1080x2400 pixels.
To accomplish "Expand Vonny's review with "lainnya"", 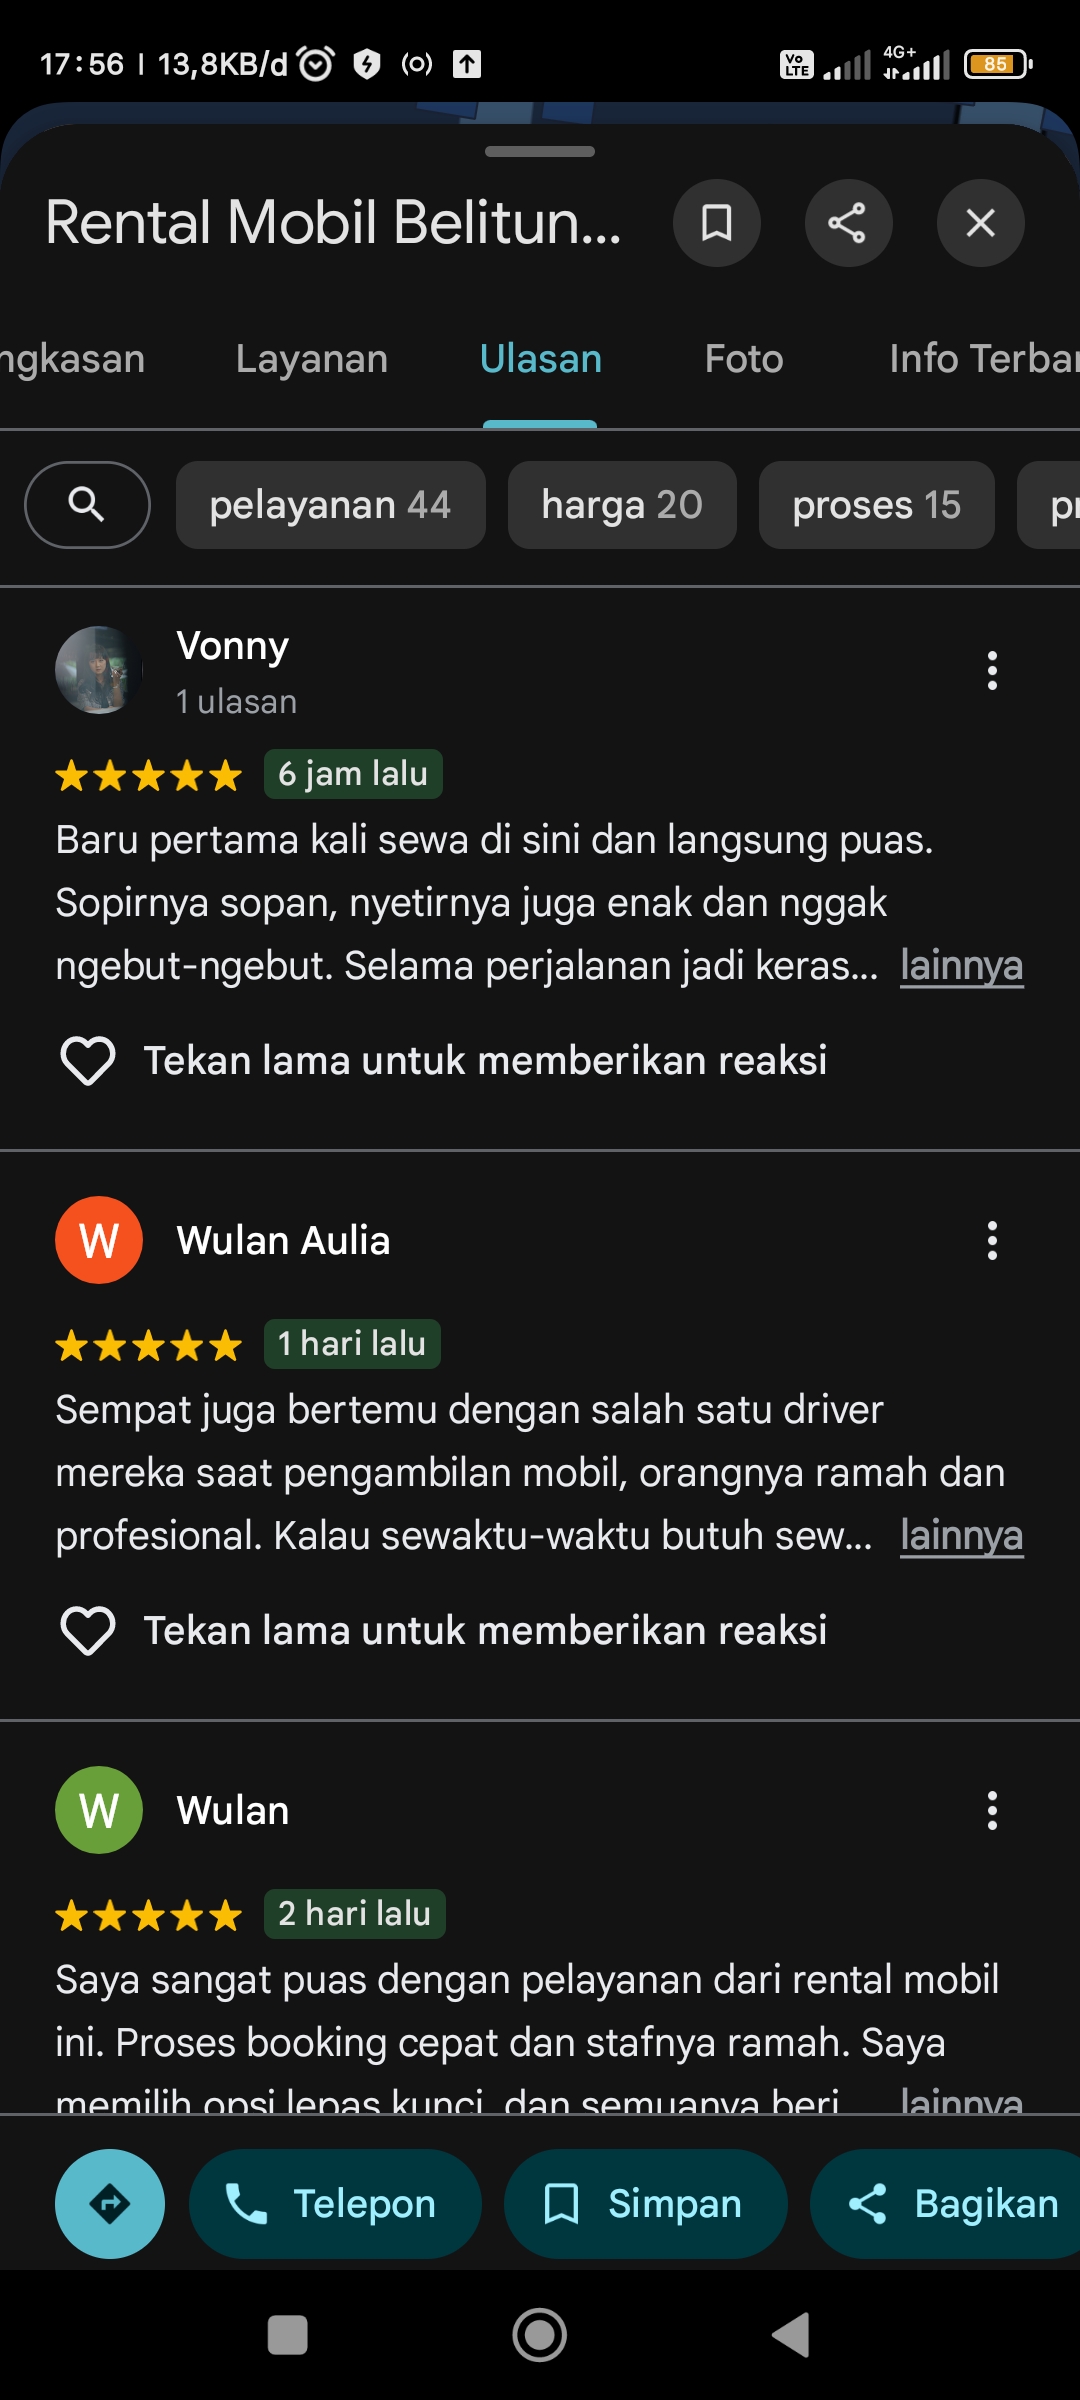I will pyautogui.click(x=961, y=966).
